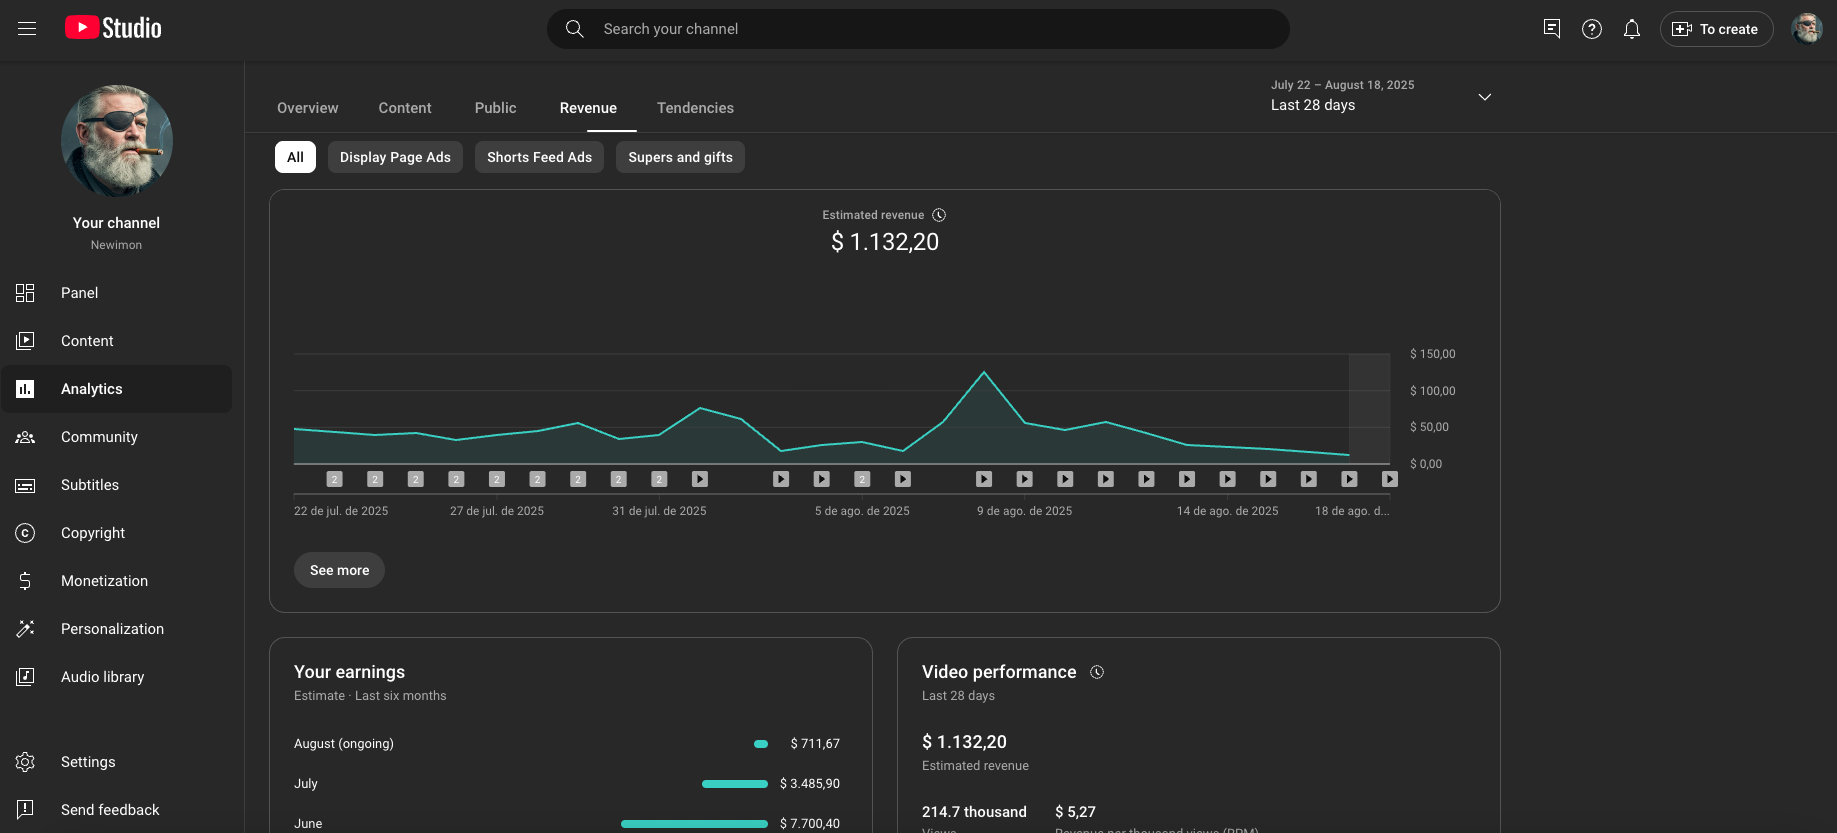Screen dimensions: 1837x833
Task: Click the July earnings bar
Action: point(734,784)
